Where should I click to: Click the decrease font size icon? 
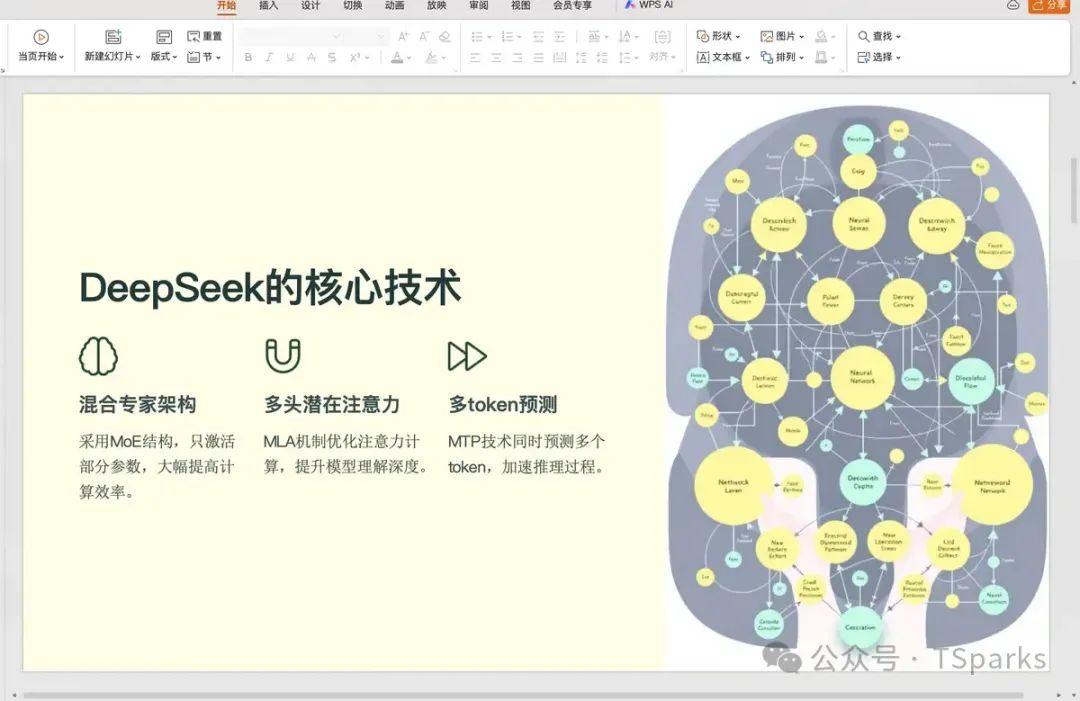click(x=424, y=36)
